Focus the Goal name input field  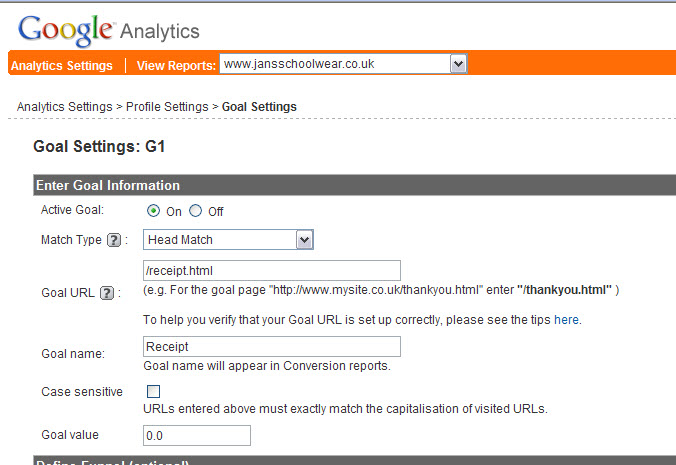[x=272, y=346]
